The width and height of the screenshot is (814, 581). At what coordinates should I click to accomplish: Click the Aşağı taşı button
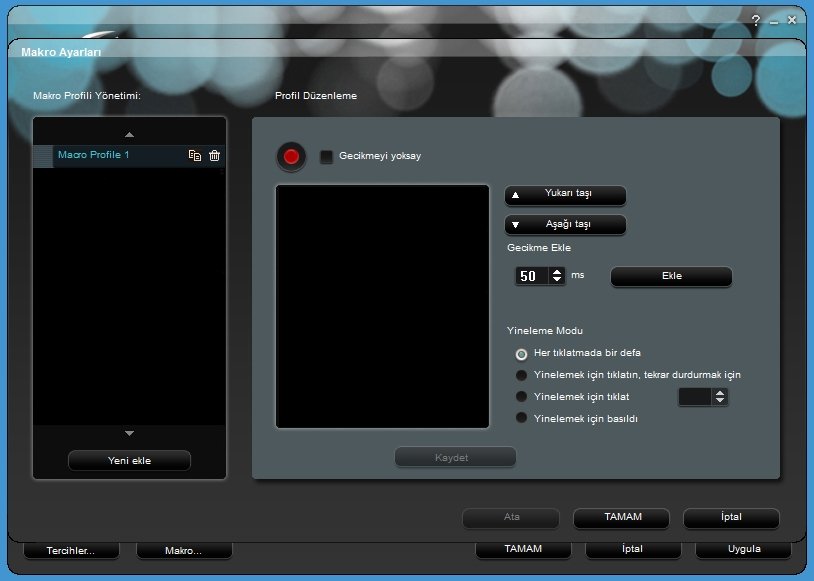click(x=565, y=225)
